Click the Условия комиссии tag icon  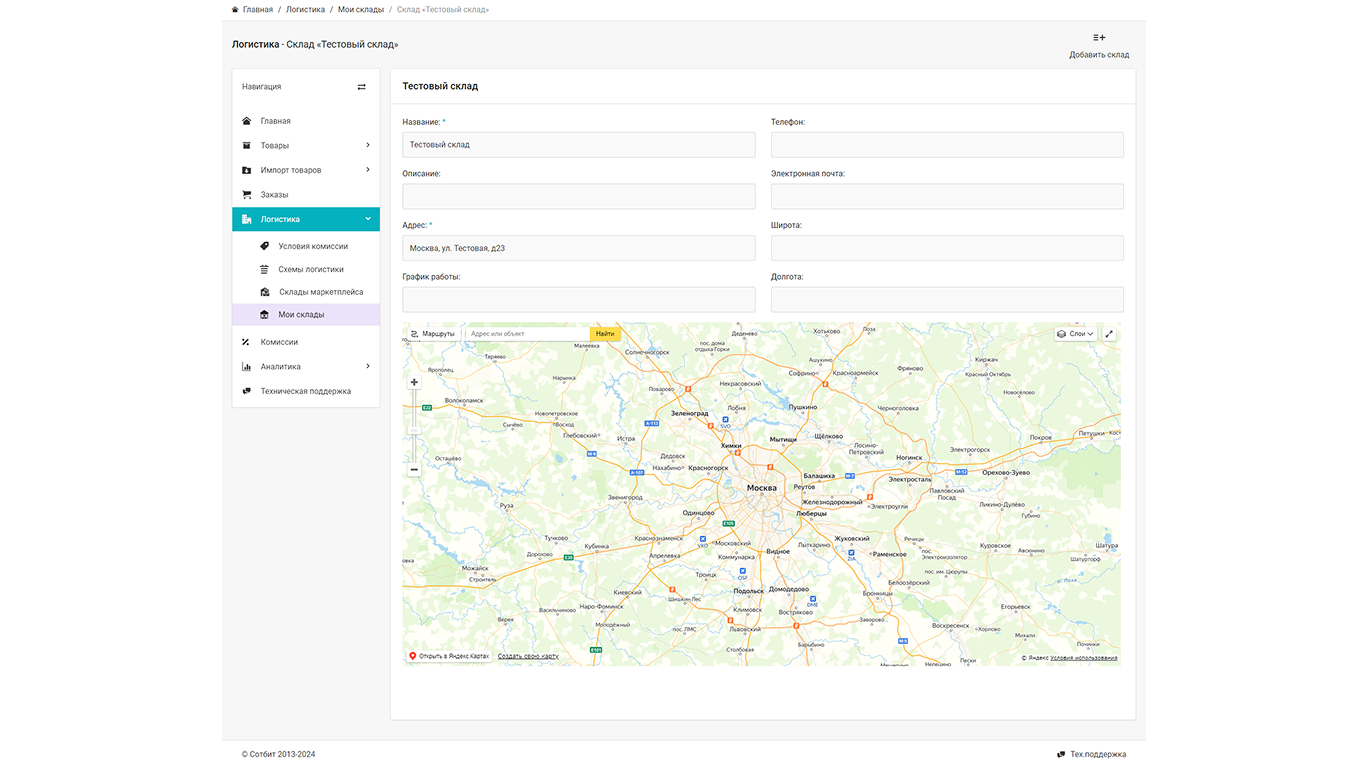[265, 246]
